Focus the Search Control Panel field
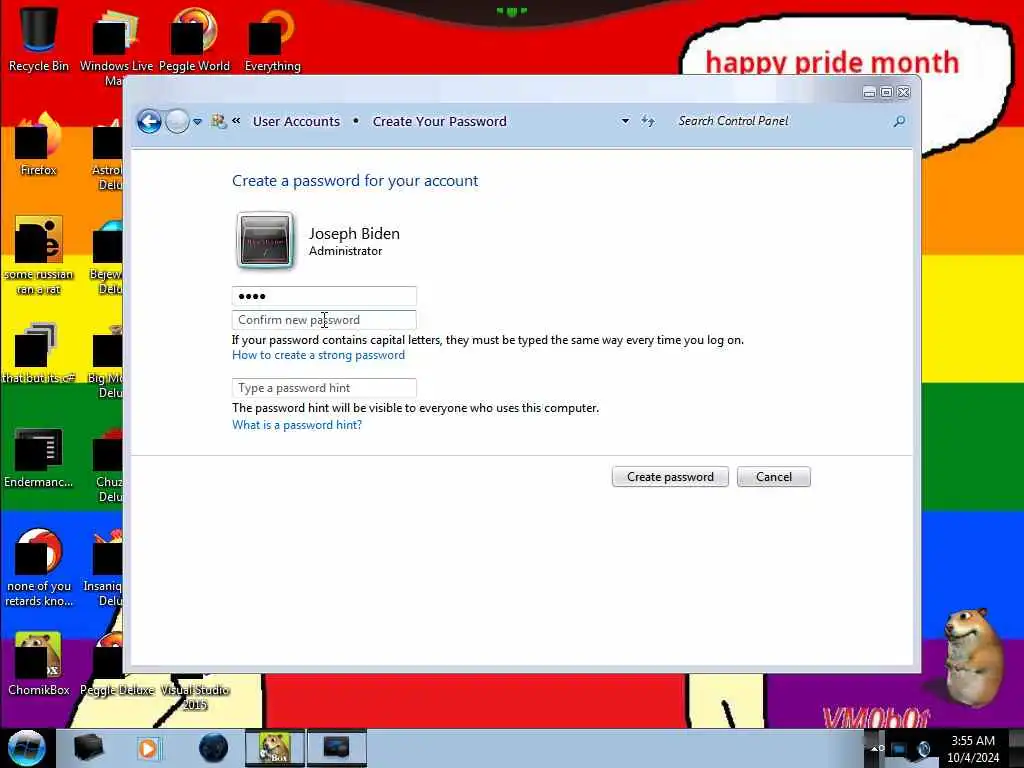This screenshot has height=768, width=1024. (x=780, y=121)
